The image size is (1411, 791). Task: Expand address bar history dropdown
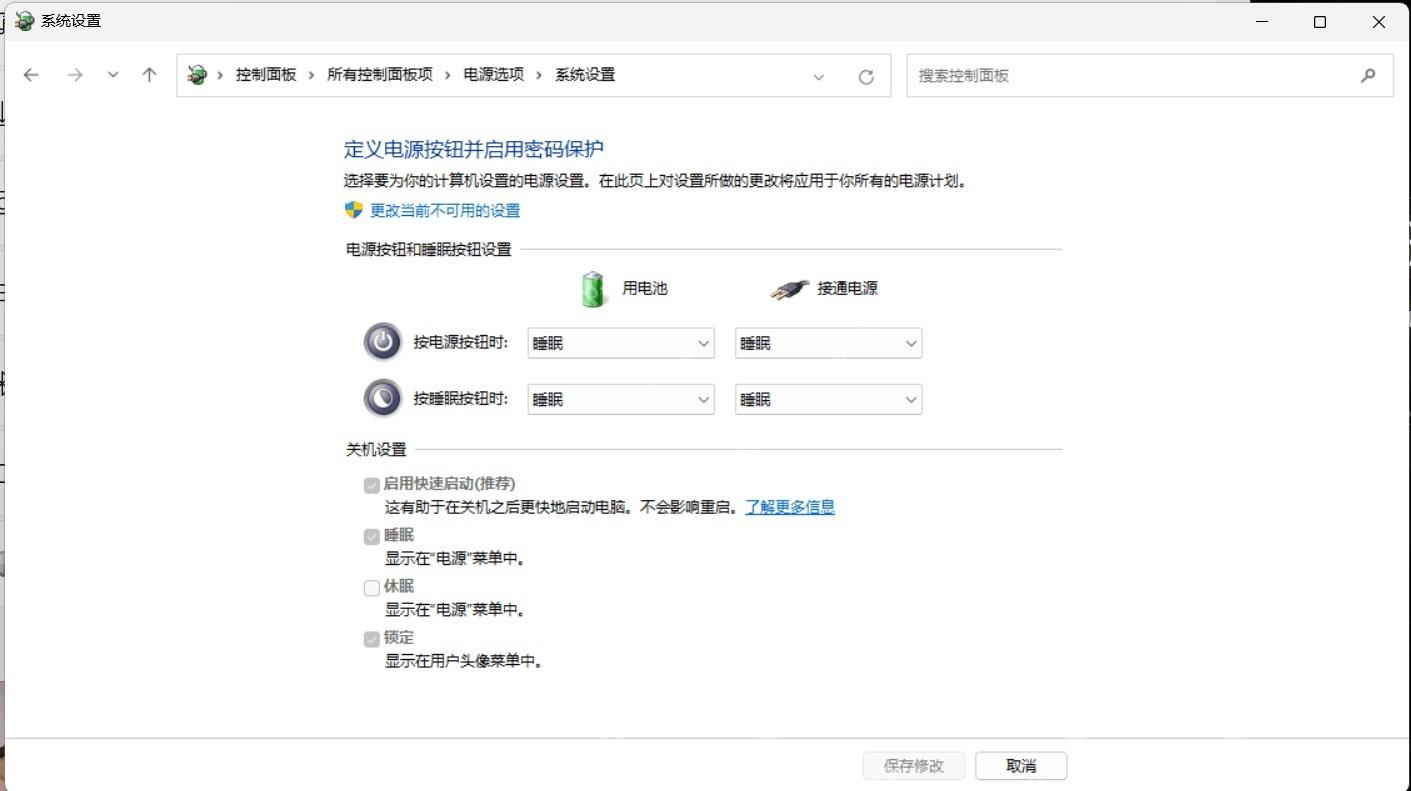(819, 76)
